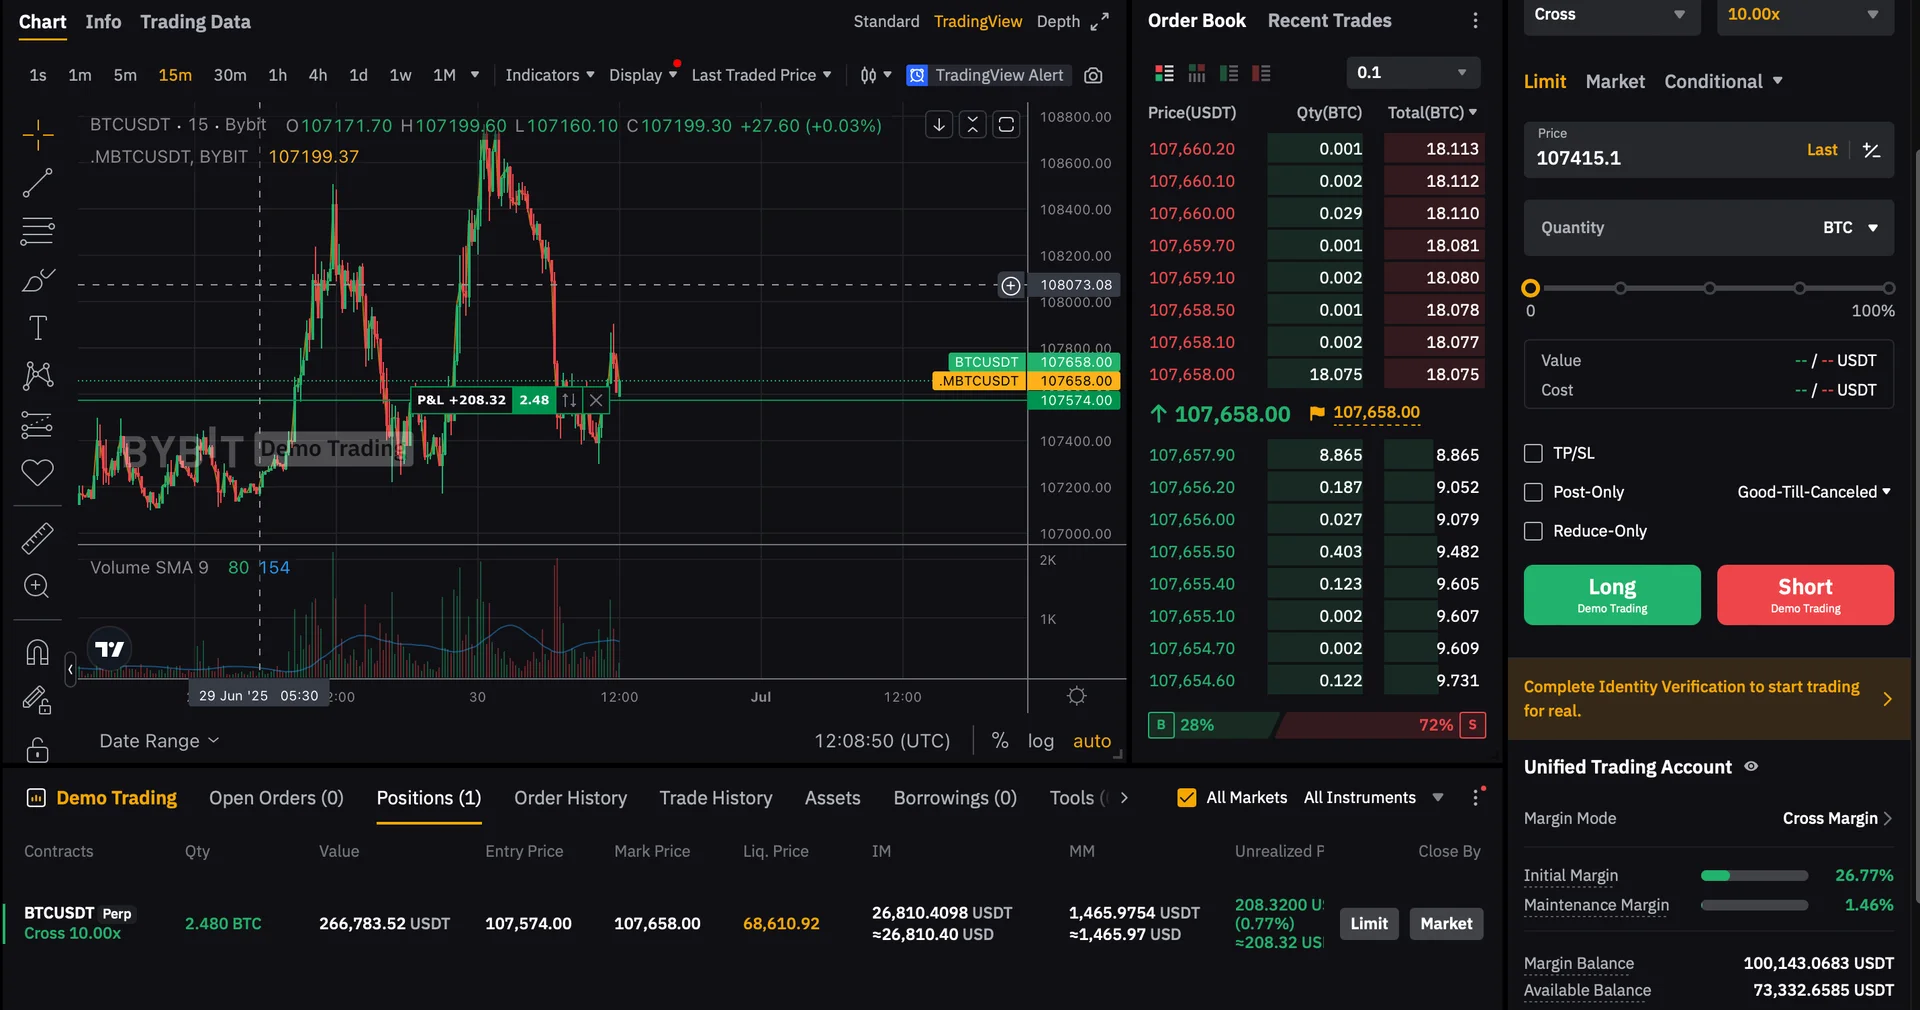Viewport: 1920px width, 1010px height.
Task: Open Complete Identity Verification banner link
Action: point(1709,699)
